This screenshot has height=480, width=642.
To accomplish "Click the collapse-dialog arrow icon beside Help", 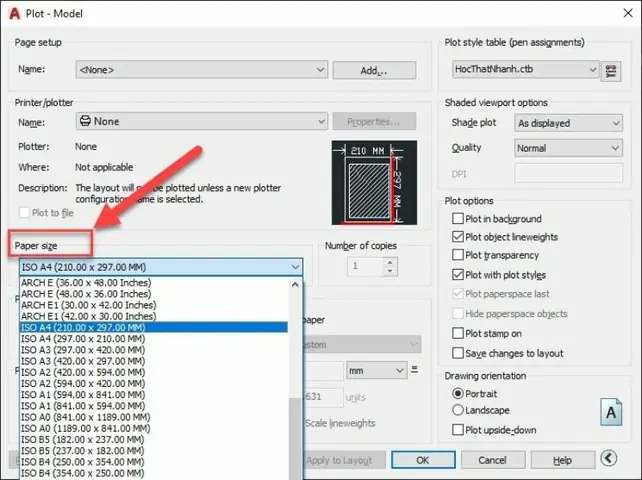I will pos(608,458).
